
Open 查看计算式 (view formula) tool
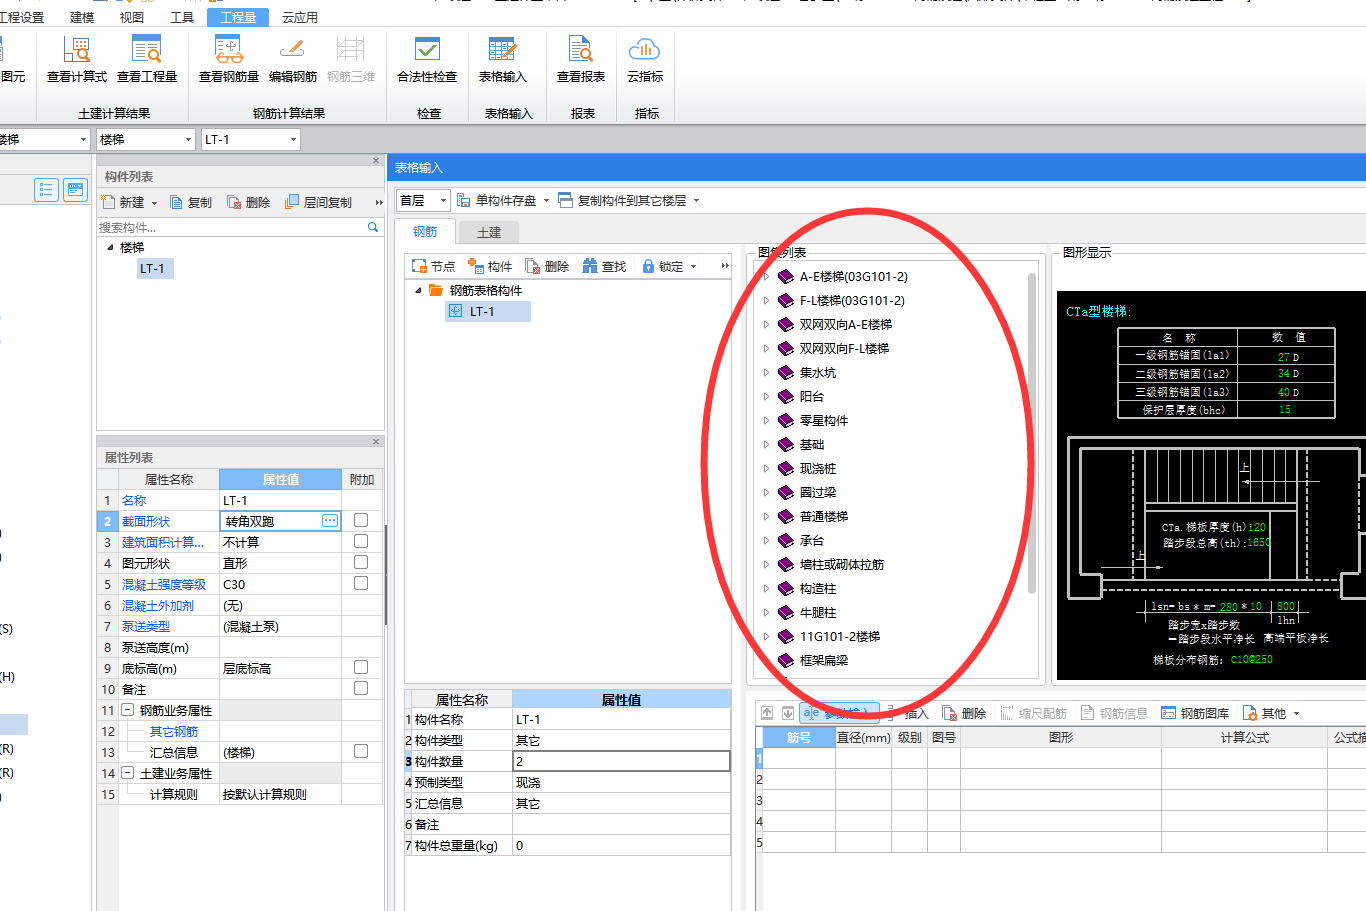click(x=77, y=59)
